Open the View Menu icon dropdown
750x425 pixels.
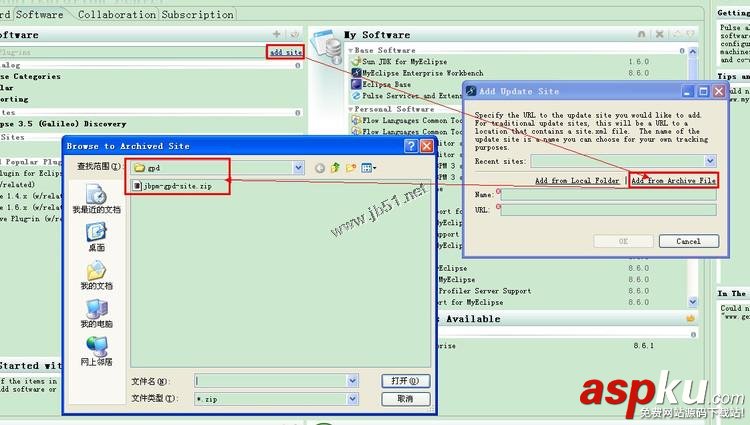368,168
